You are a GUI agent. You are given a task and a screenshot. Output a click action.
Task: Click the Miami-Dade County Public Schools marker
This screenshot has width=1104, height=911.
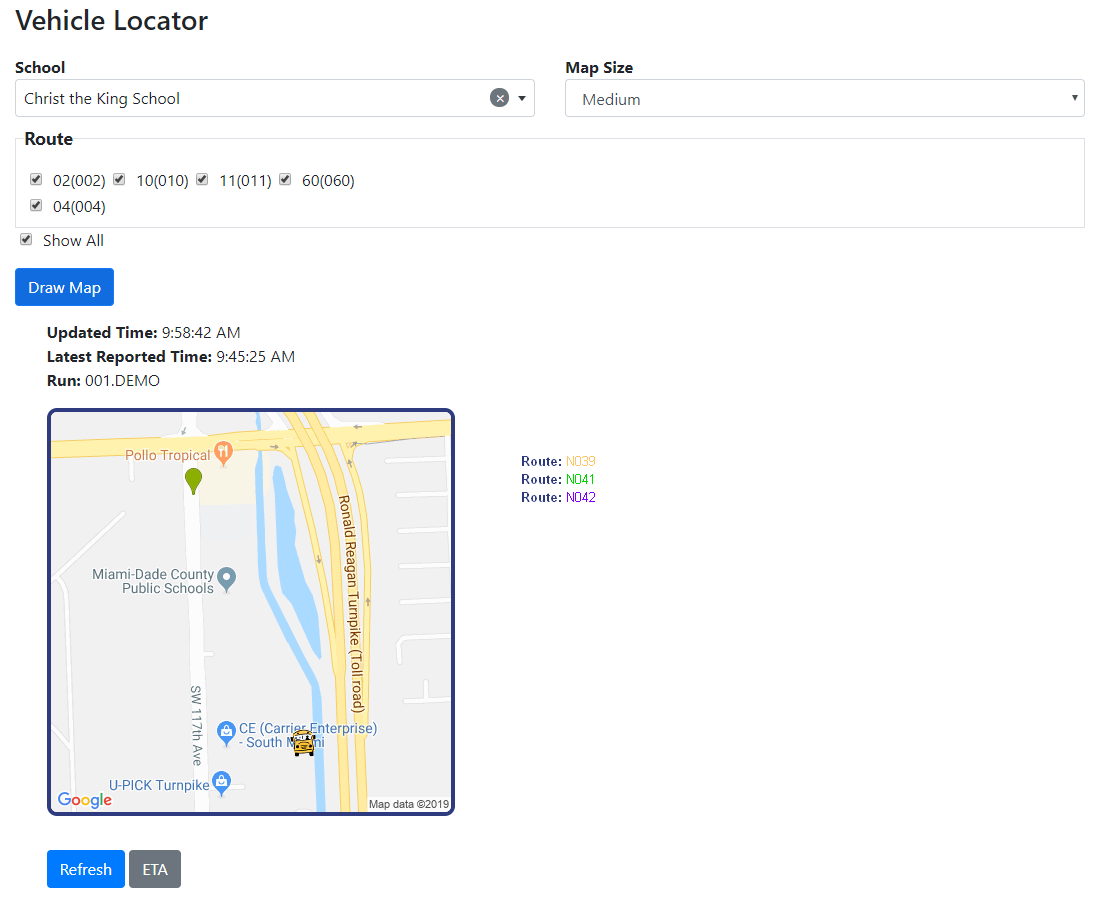point(227,577)
